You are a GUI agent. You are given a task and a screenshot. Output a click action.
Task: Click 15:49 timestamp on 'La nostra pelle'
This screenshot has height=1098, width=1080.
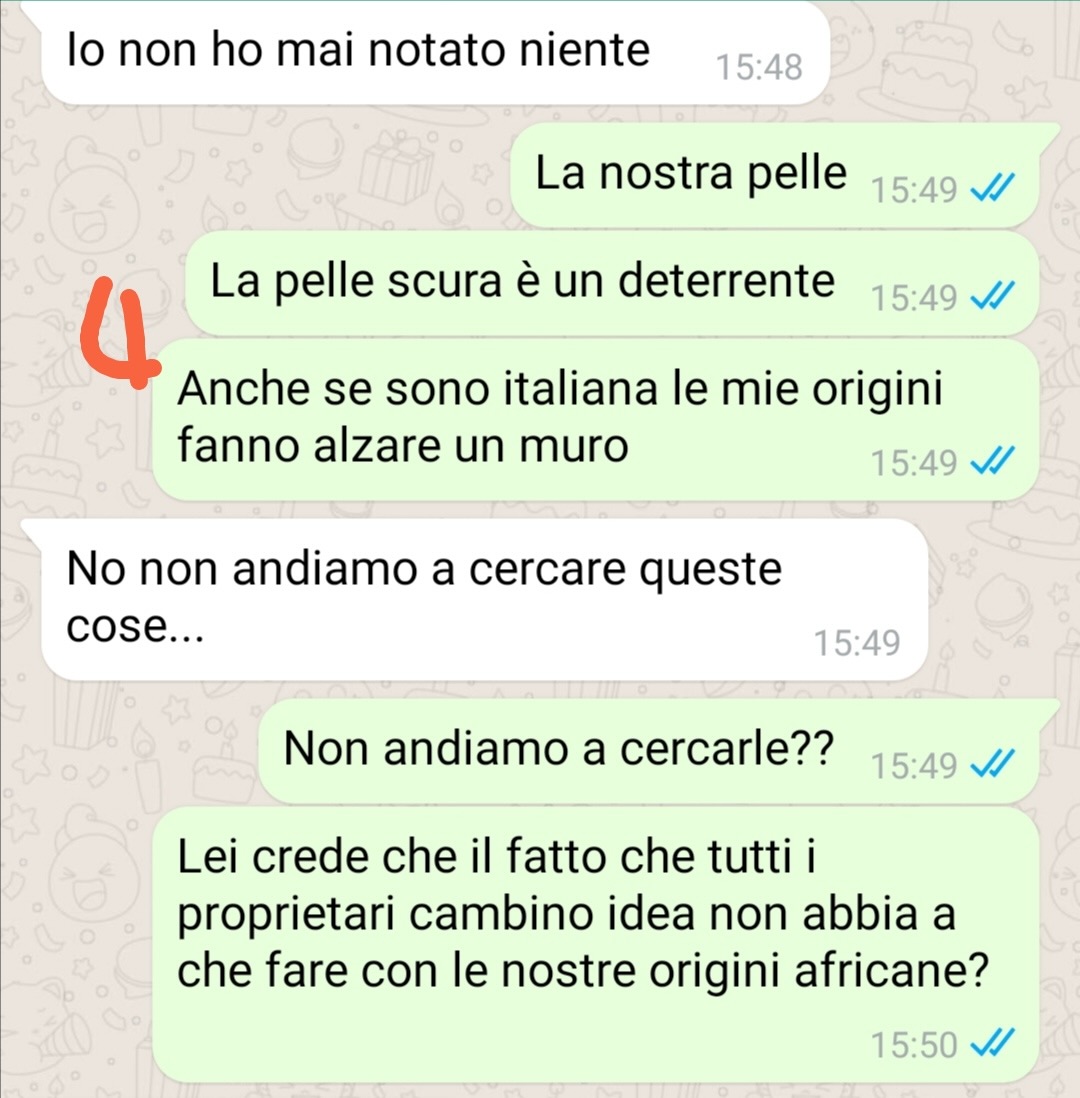pyautogui.click(x=914, y=189)
